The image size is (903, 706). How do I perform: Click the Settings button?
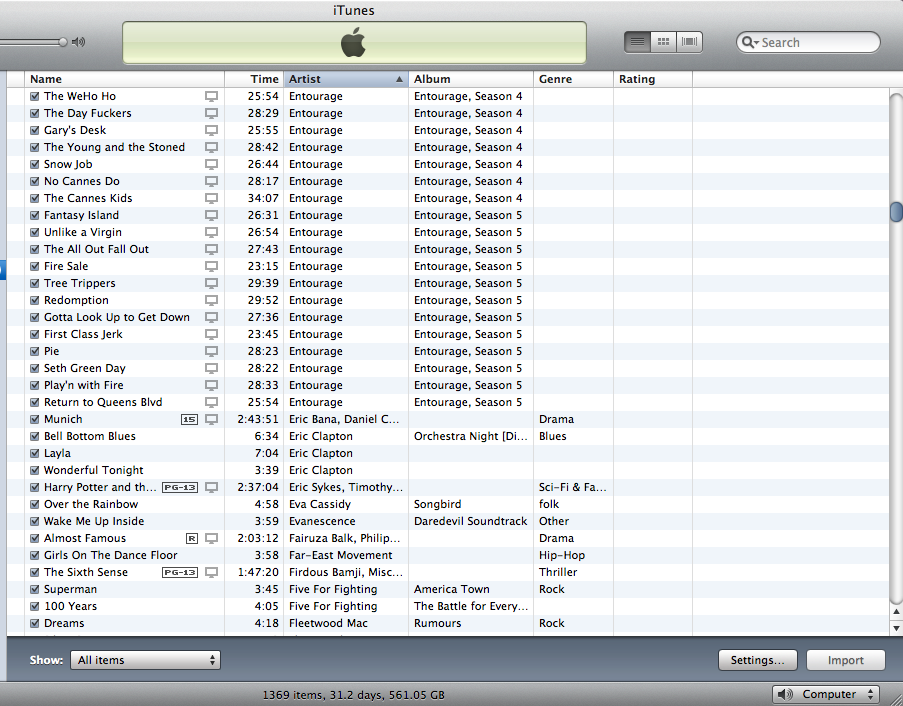pos(758,660)
